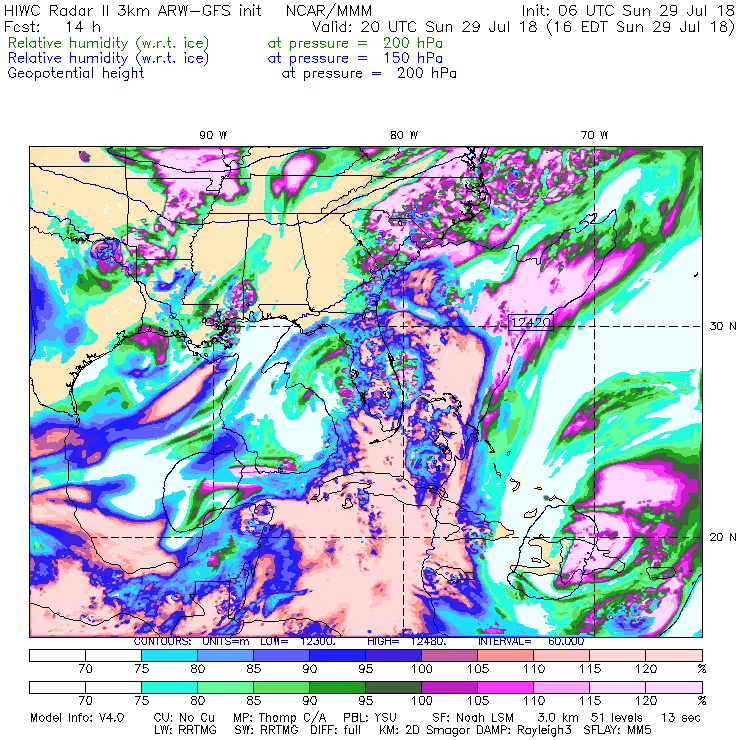
Task: Click the "Model Info: V4.0" text
Action: point(77,718)
